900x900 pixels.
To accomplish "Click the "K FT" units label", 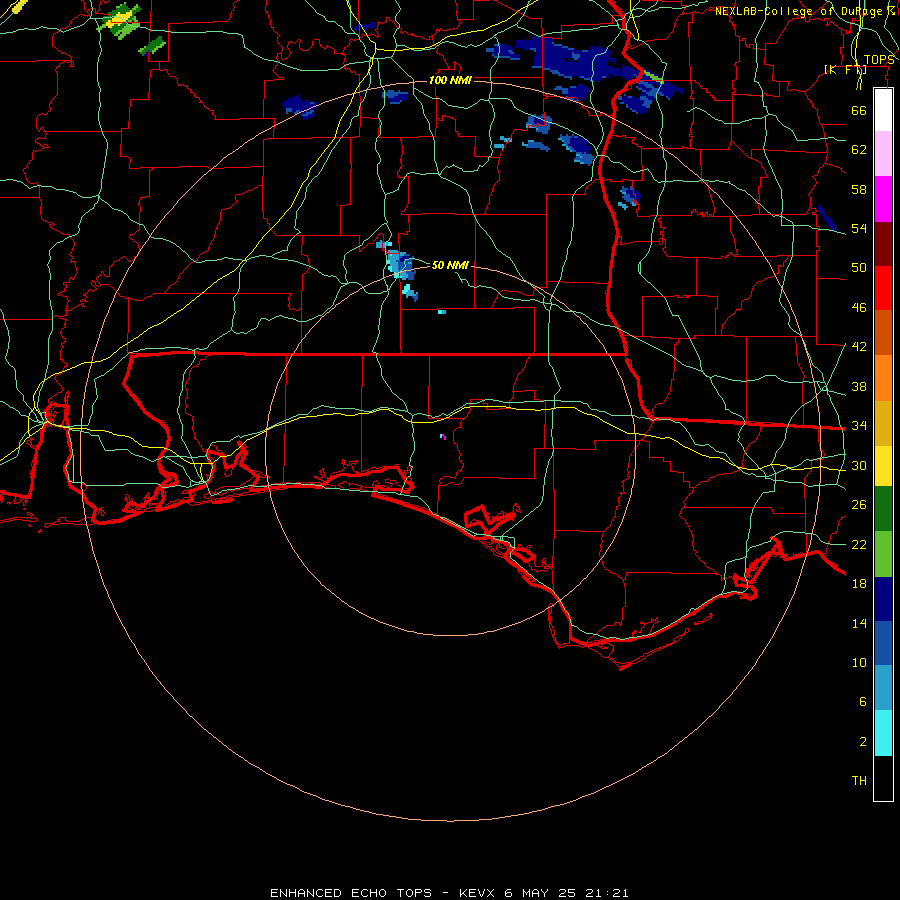I will pos(845,70).
